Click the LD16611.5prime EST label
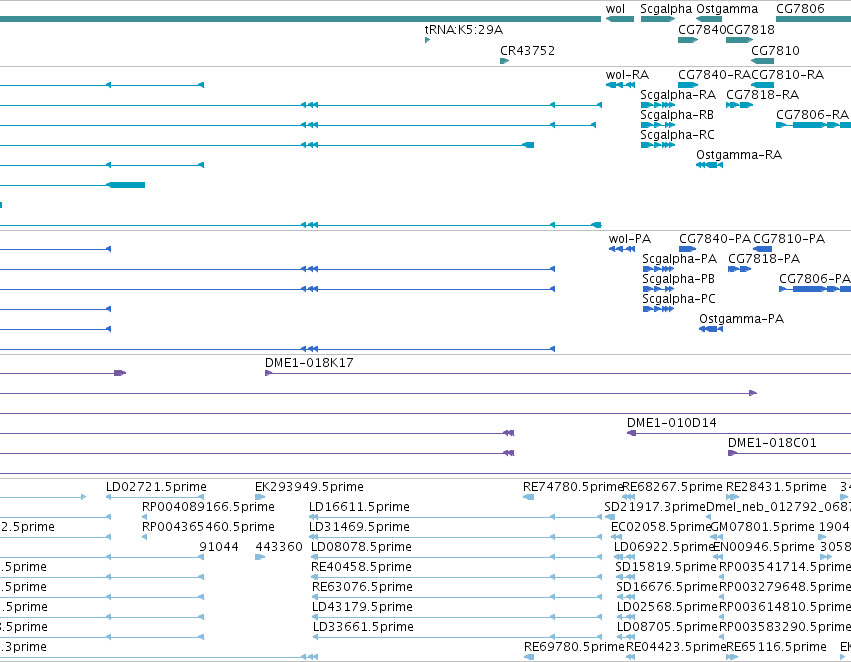 (x=359, y=507)
